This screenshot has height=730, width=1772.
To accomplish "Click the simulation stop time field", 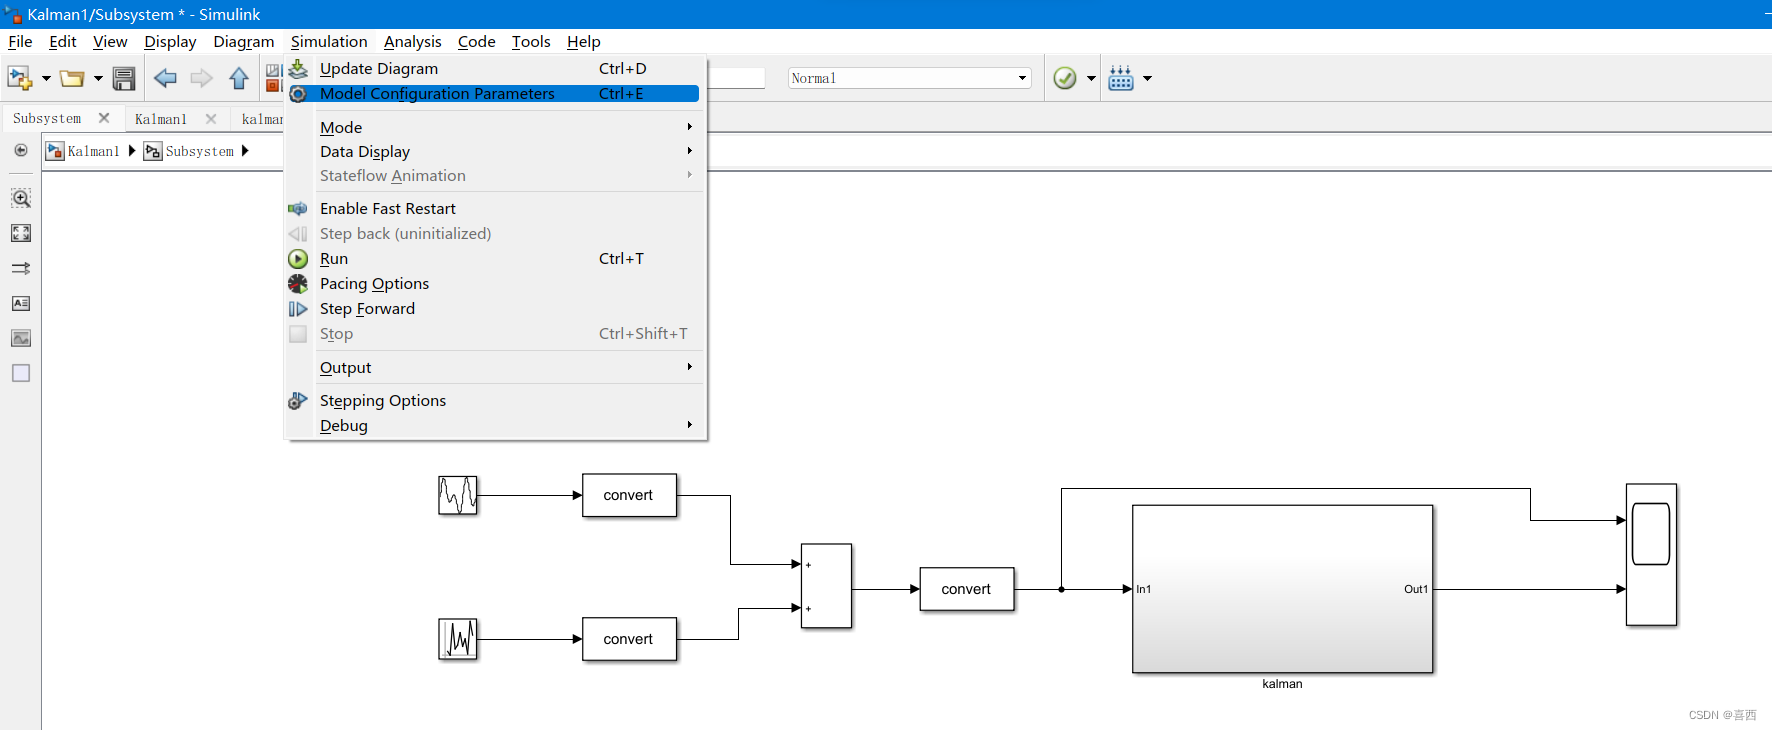I will (x=737, y=78).
